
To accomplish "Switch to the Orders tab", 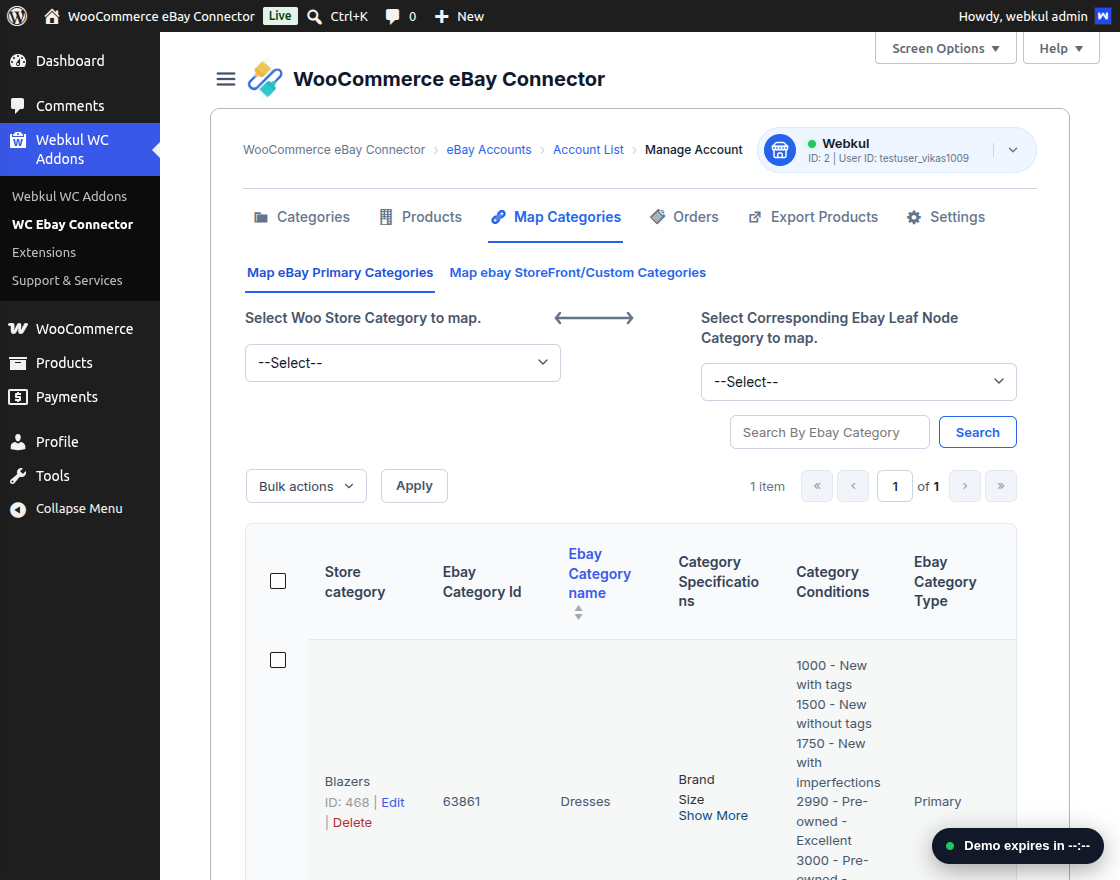I will 684,217.
